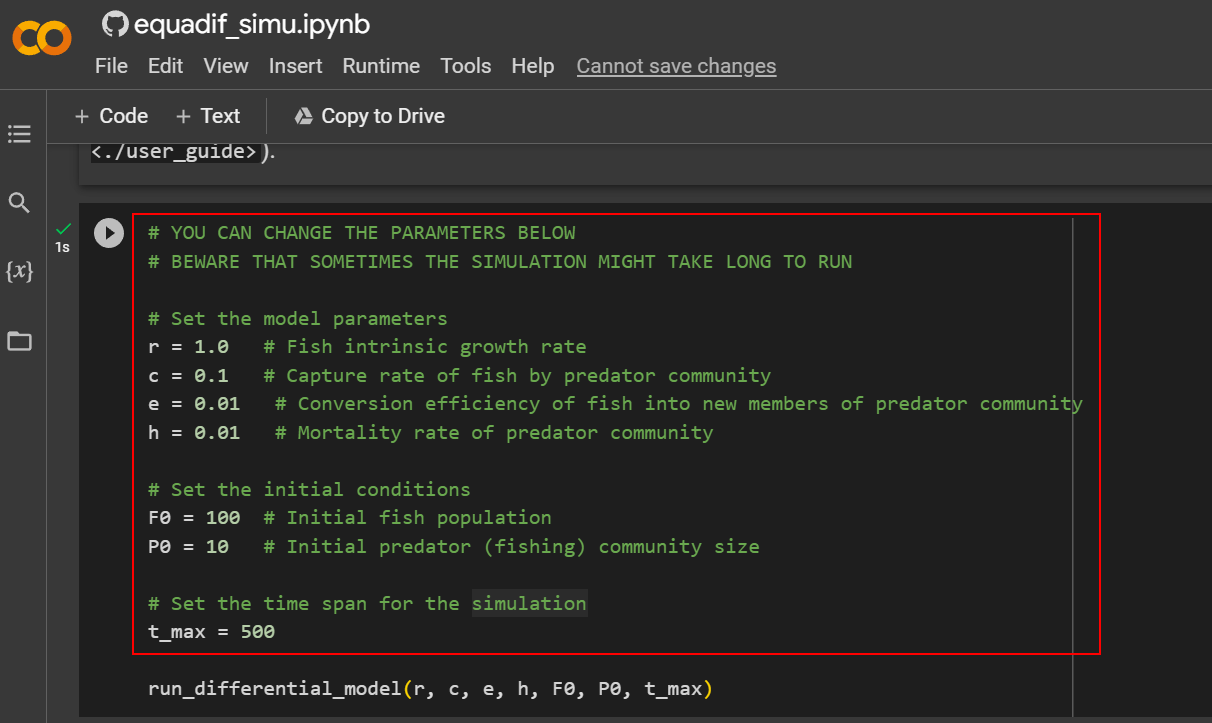The width and height of the screenshot is (1212, 723).
Task: Open the variables {x} panel icon
Action: click(19, 271)
